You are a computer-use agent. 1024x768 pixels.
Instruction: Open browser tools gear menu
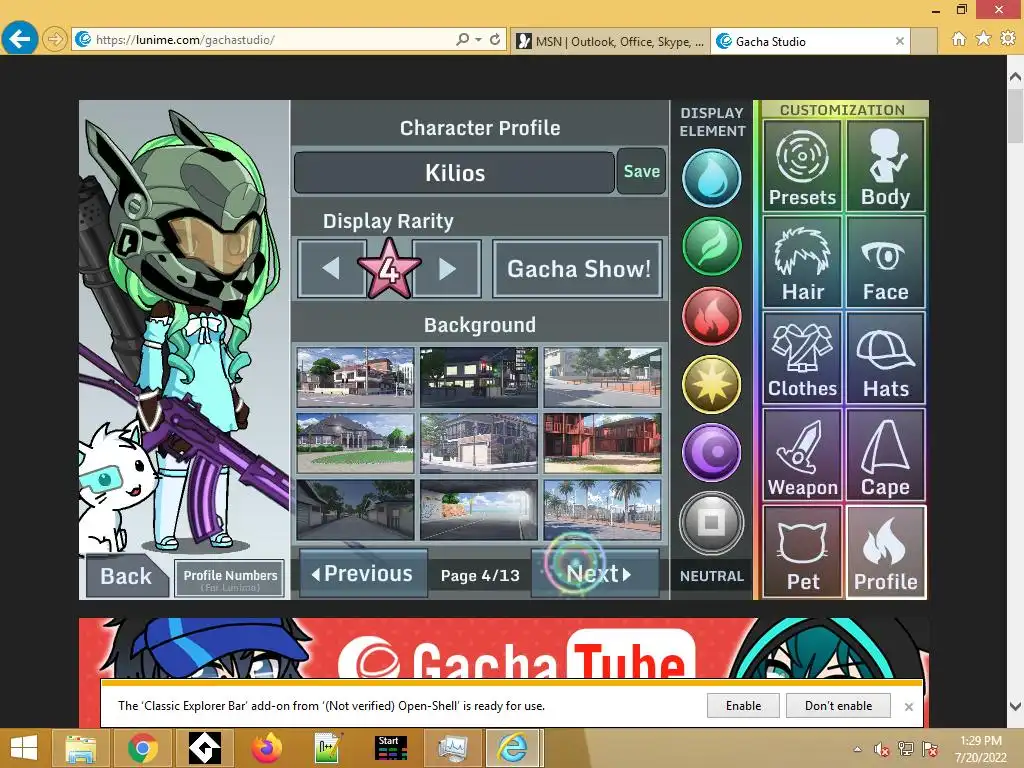[1008, 39]
